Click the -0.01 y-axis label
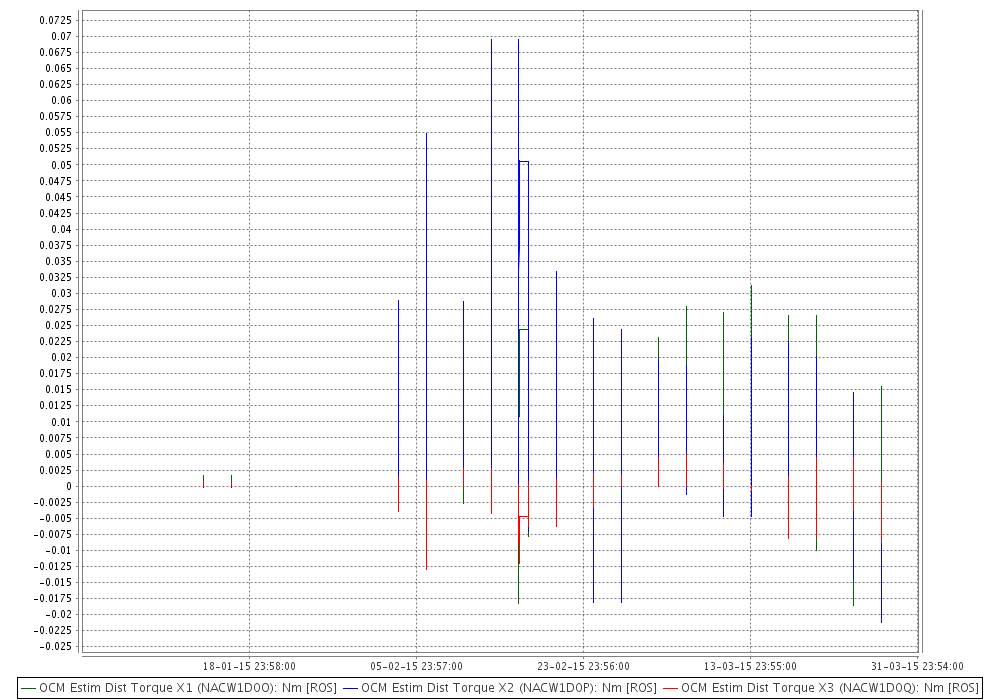This screenshot has height=700, width=1000. [x=59, y=550]
